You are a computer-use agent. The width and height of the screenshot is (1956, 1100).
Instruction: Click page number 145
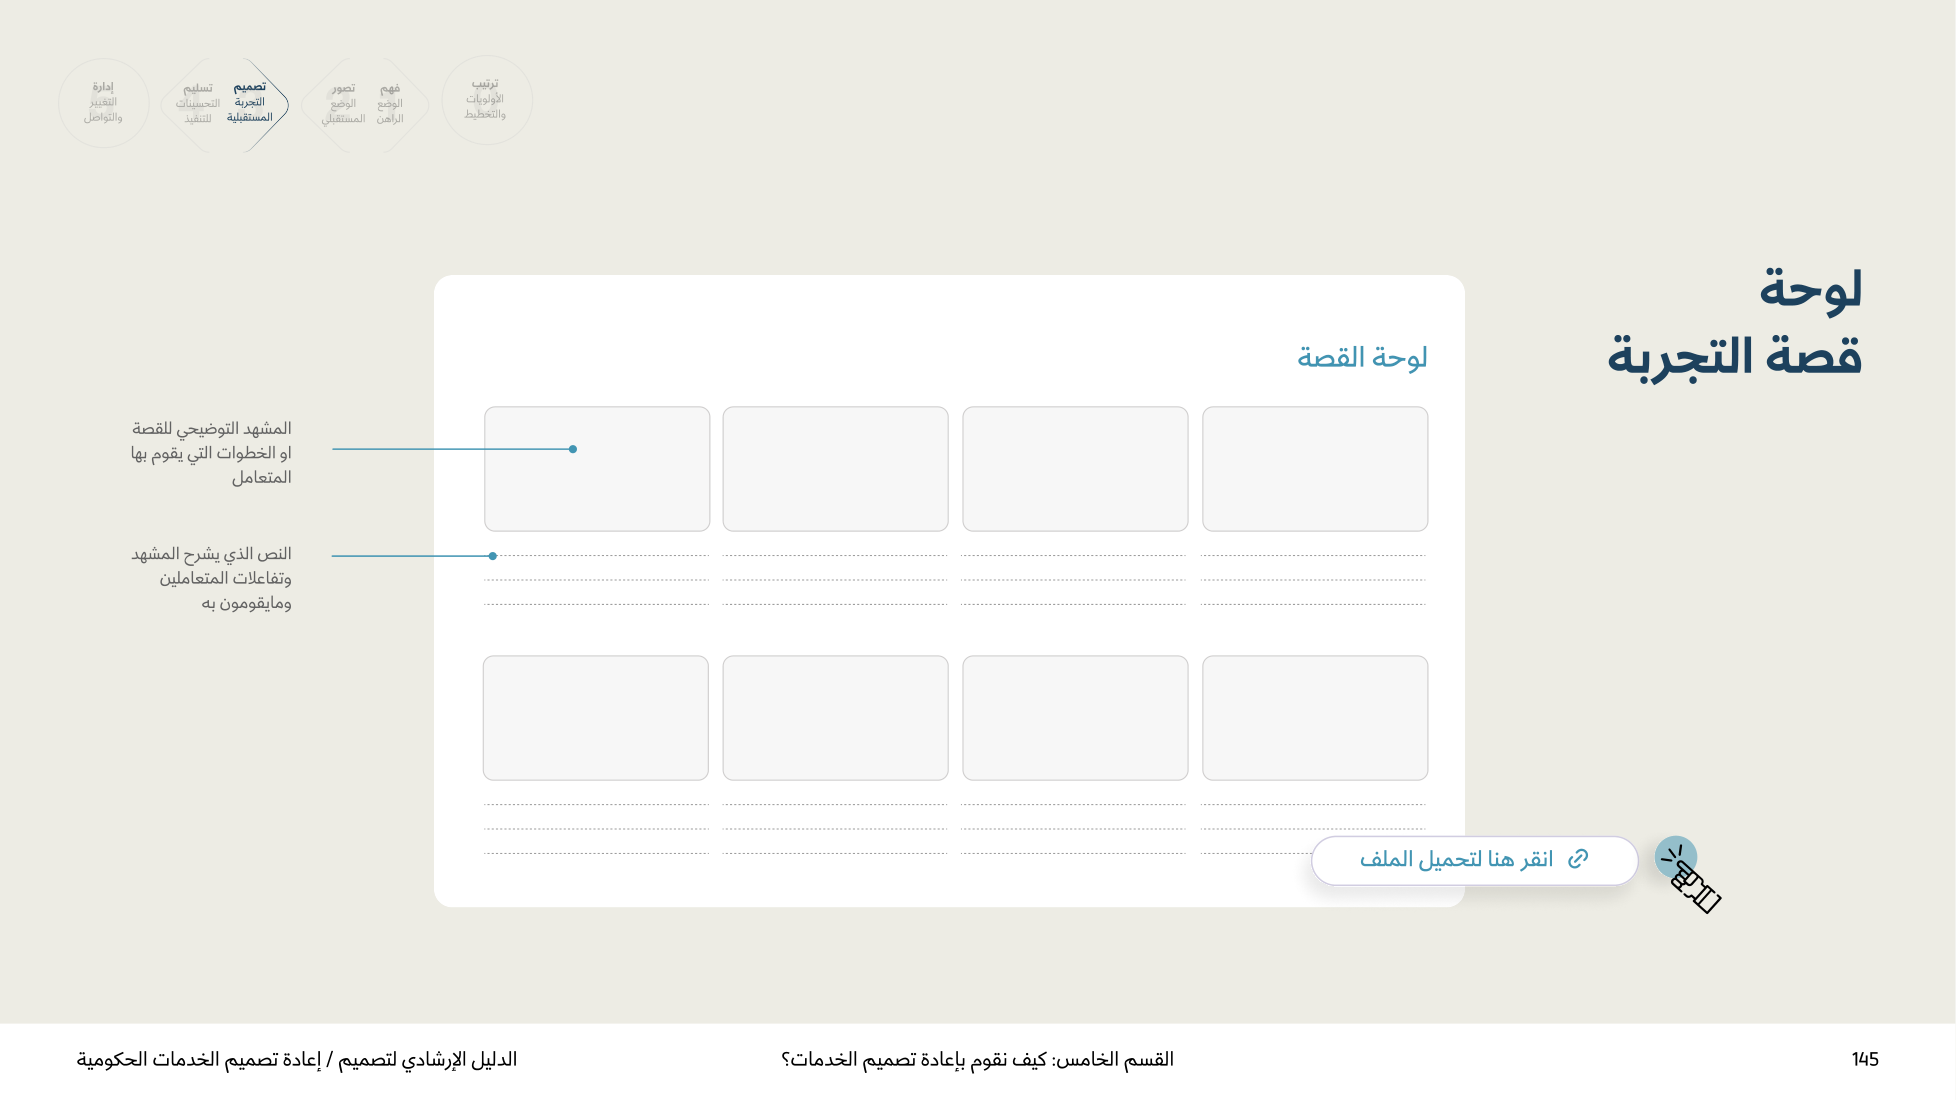[1864, 1059]
